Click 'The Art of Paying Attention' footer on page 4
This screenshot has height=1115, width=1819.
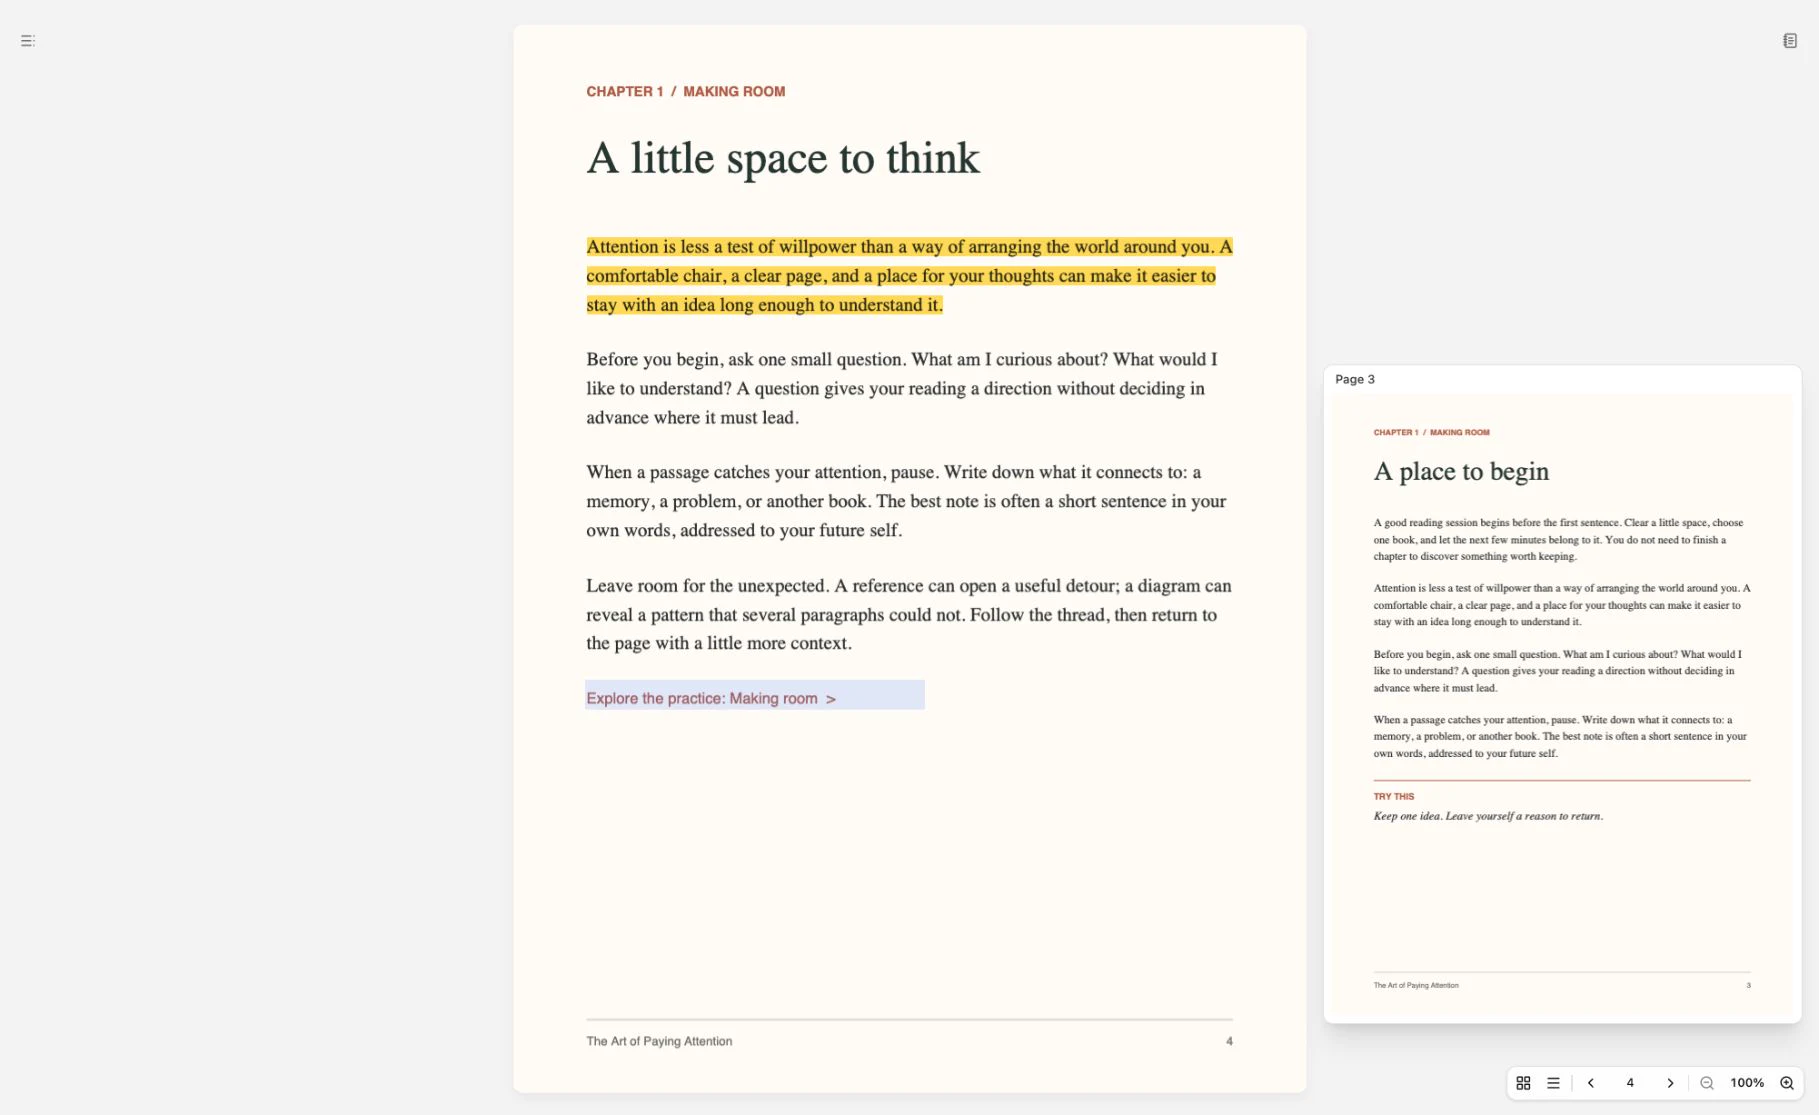coord(659,1041)
